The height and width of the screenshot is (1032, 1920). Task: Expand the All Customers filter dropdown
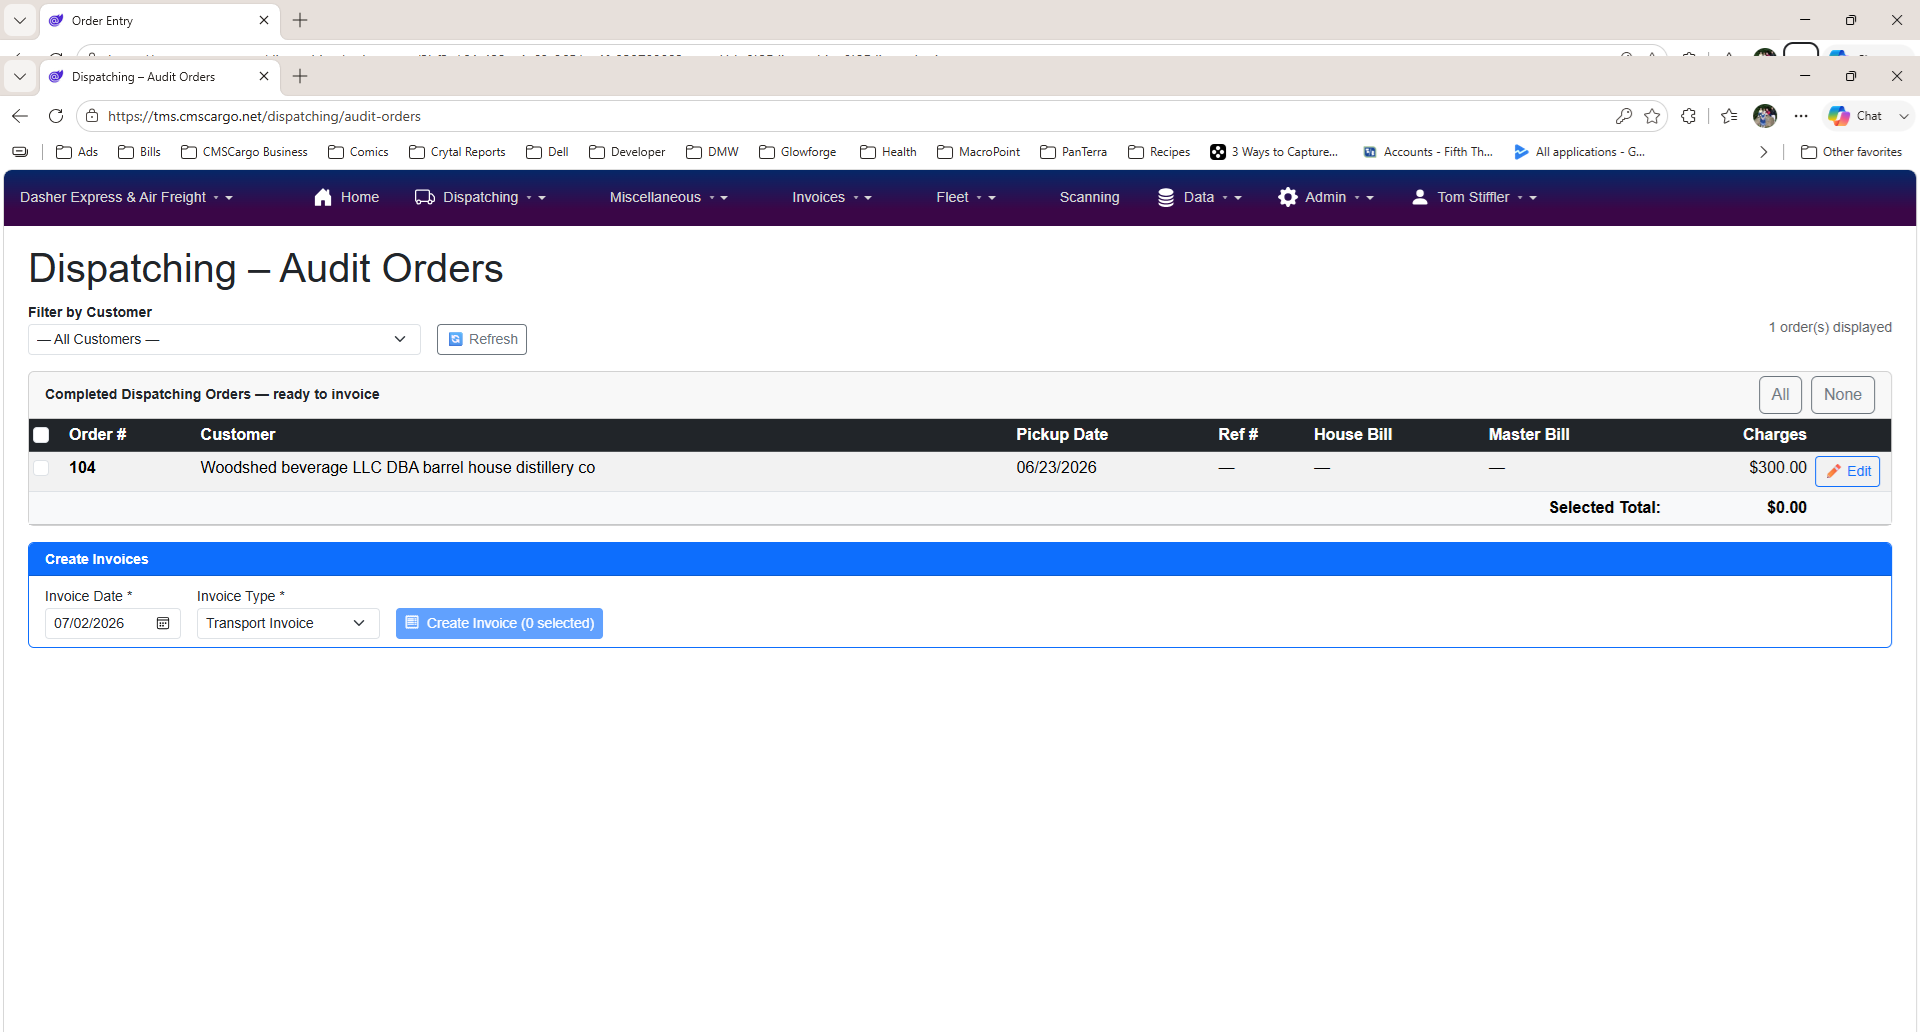224,339
